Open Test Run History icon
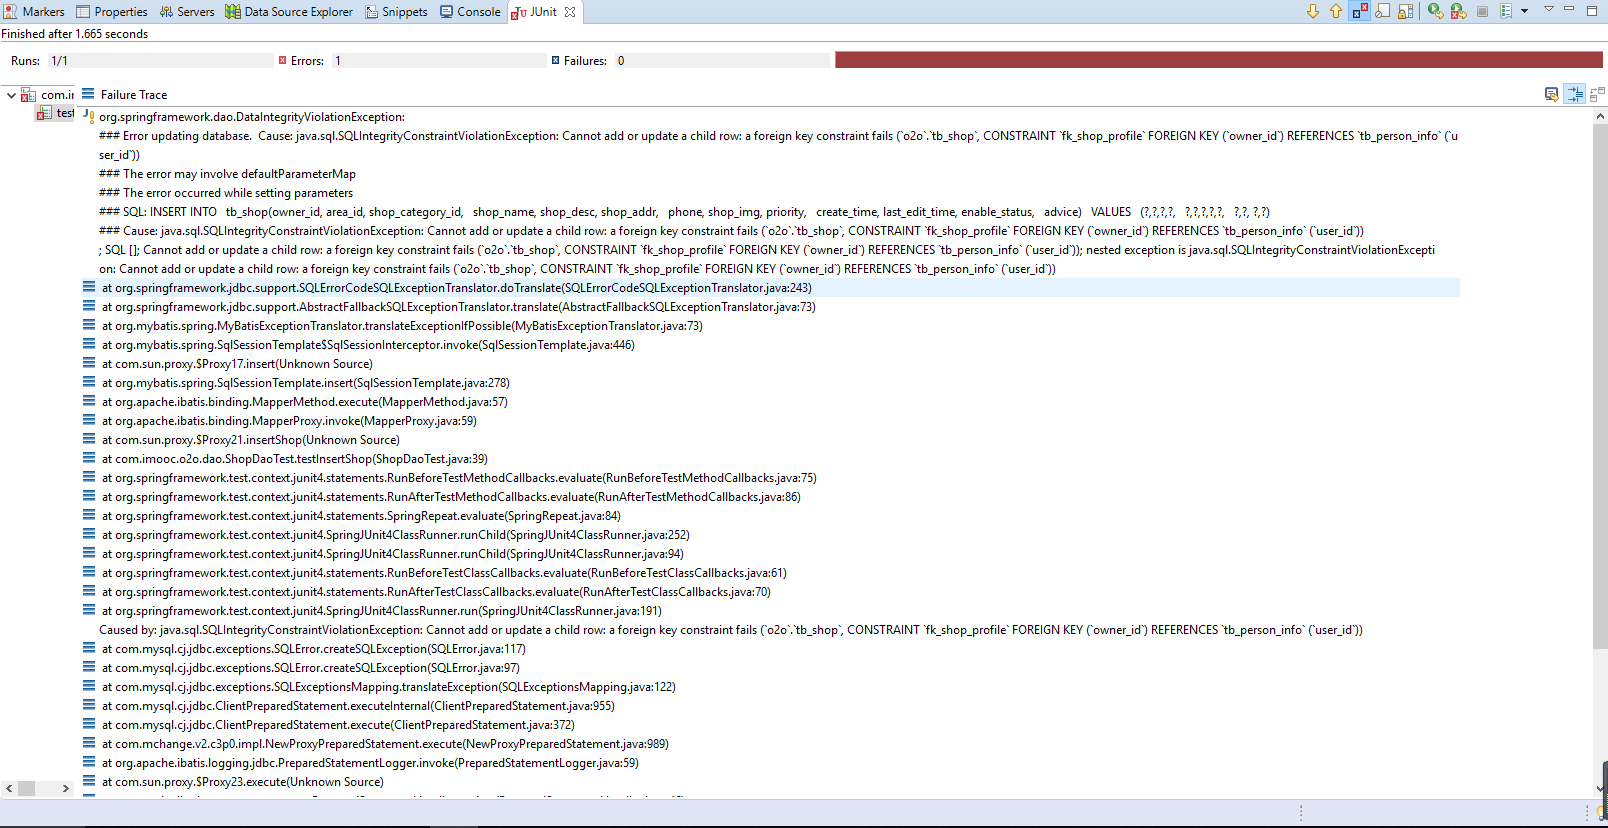The height and width of the screenshot is (828, 1608). 1506,11
